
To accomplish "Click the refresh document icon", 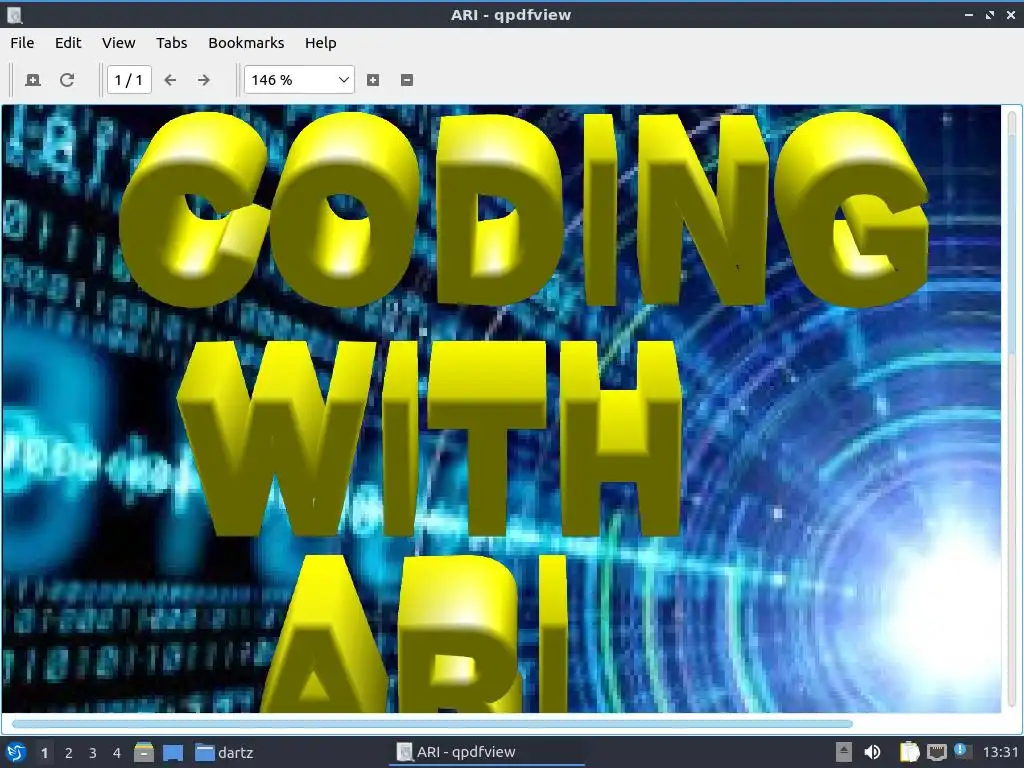I will point(67,80).
